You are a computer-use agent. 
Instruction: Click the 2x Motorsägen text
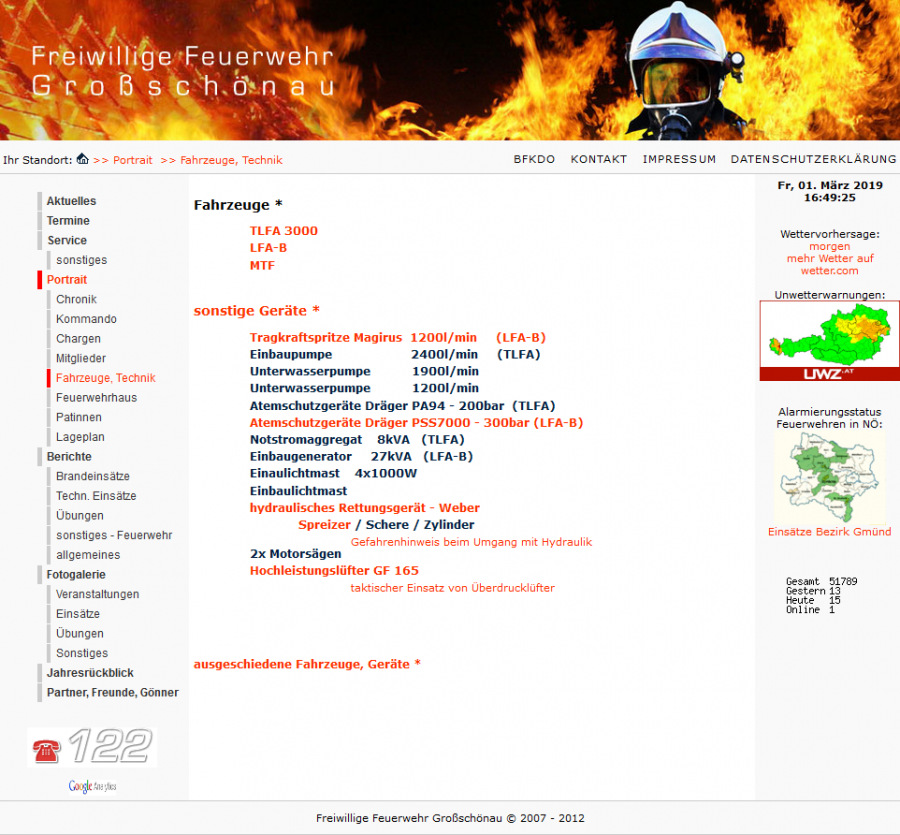point(296,554)
